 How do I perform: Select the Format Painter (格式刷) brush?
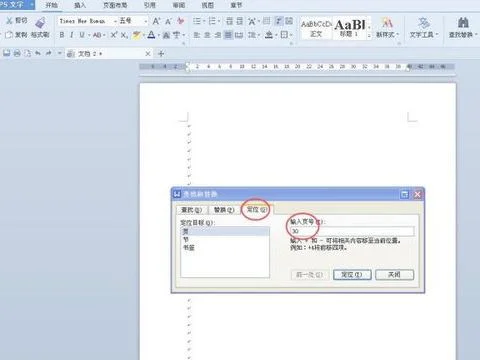pyautogui.click(x=40, y=28)
